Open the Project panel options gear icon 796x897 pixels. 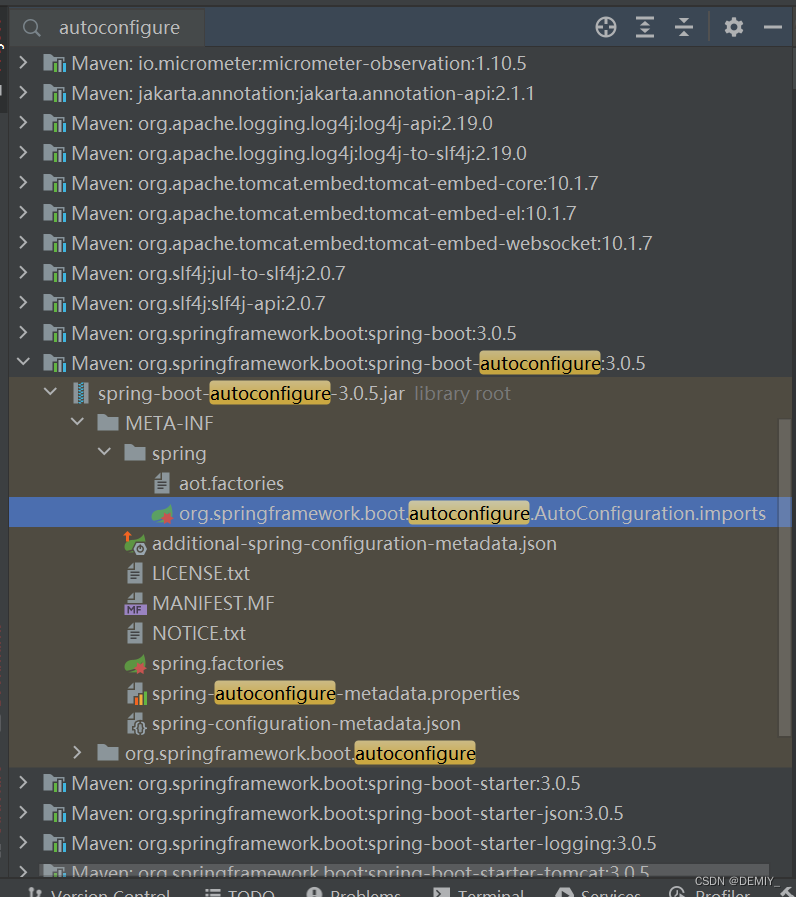pos(733,27)
